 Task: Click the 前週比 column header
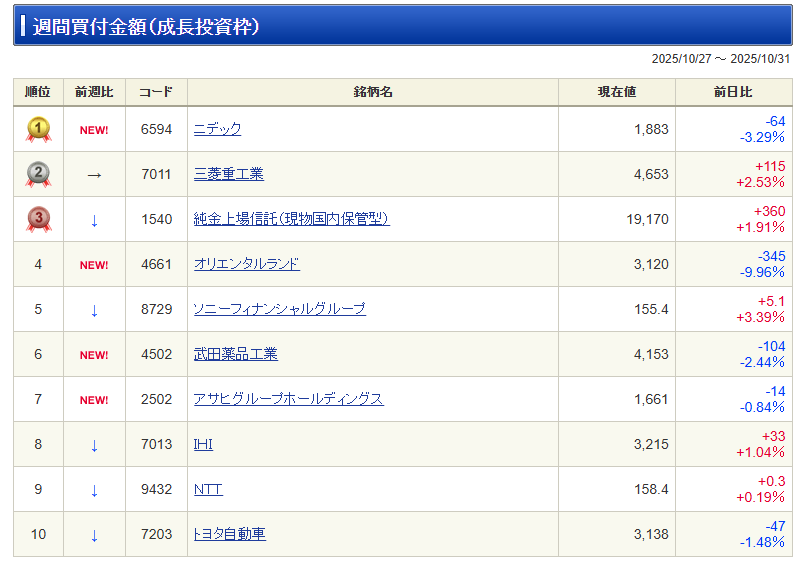pyautogui.click(x=94, y=92)
